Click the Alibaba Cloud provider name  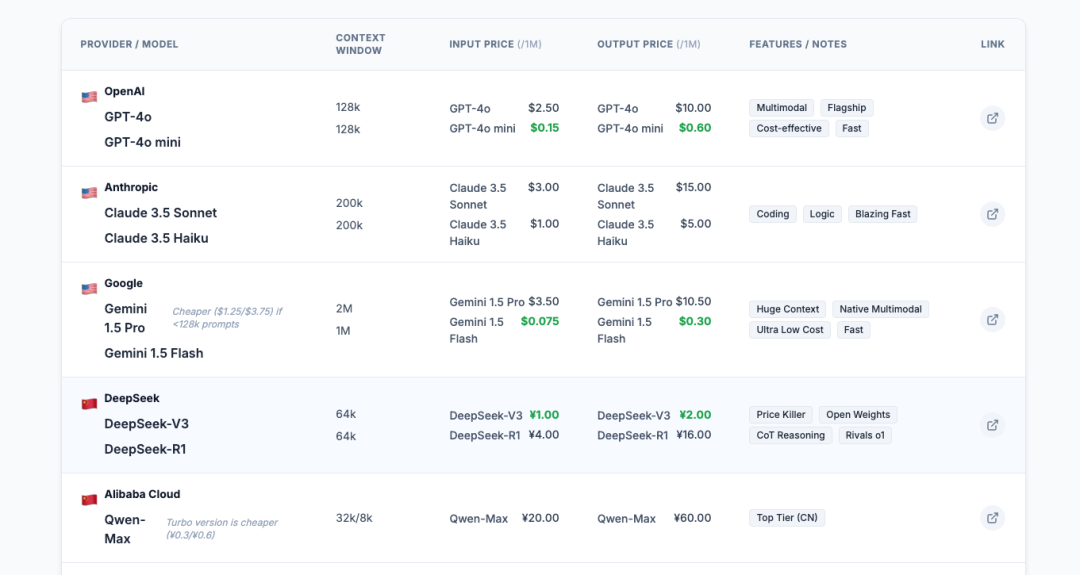tap(142, 494)
